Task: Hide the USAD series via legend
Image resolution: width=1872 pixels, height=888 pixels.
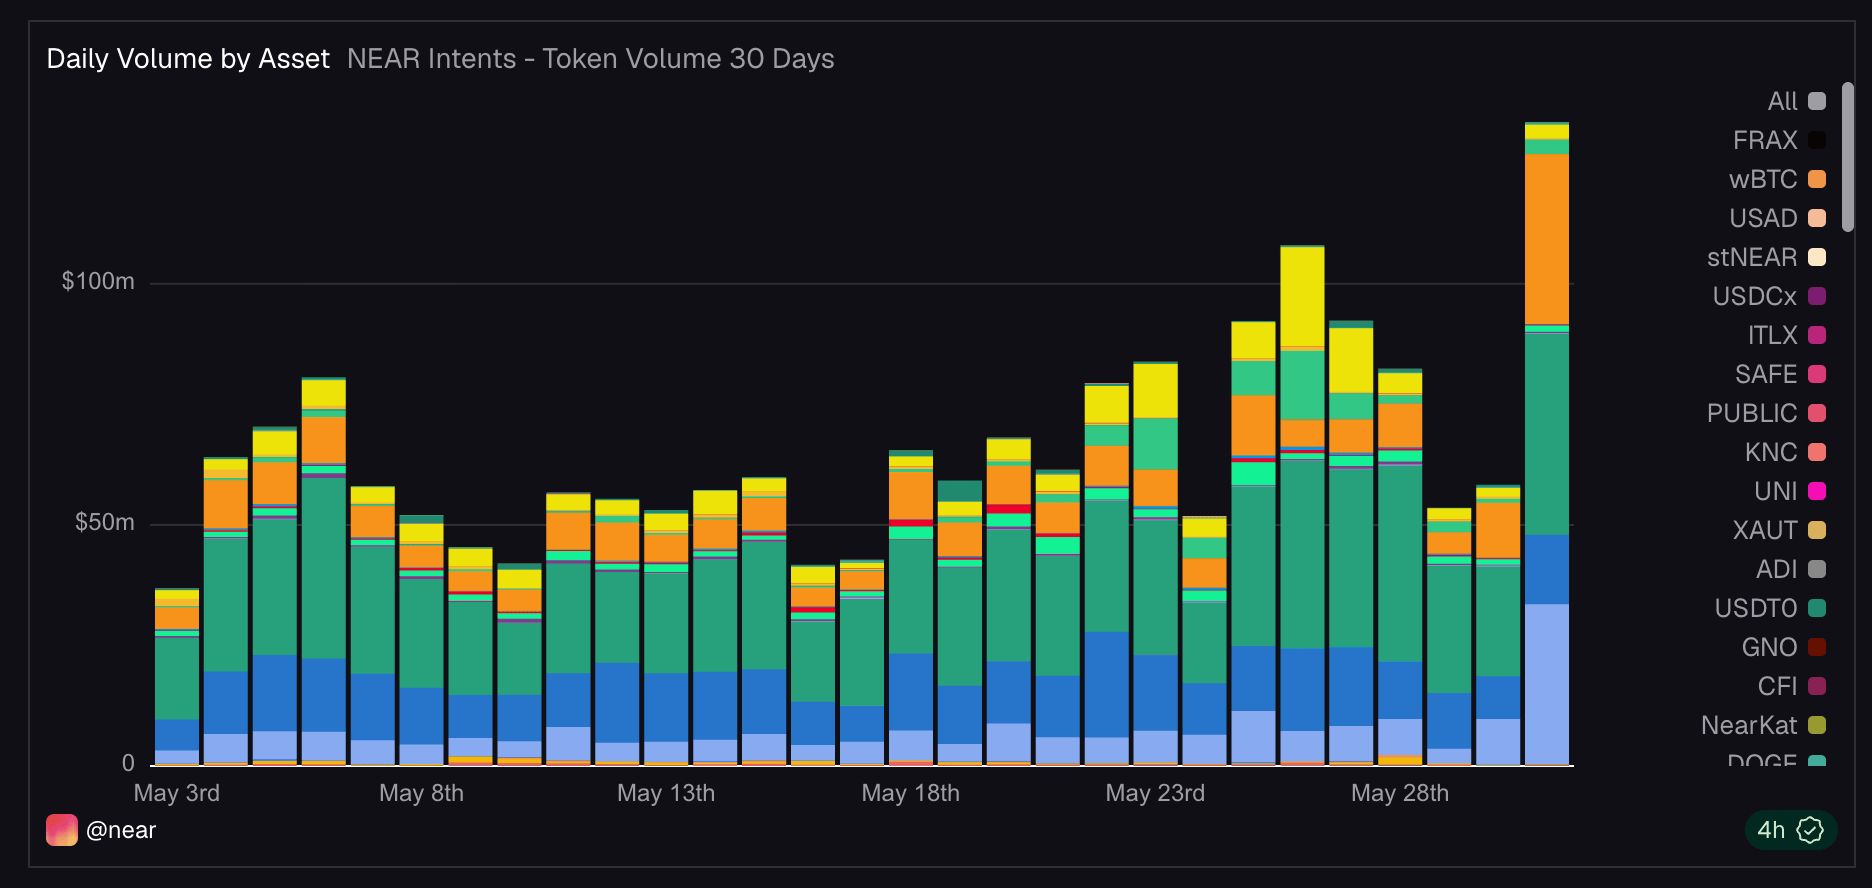Action: click(1778, 218)
